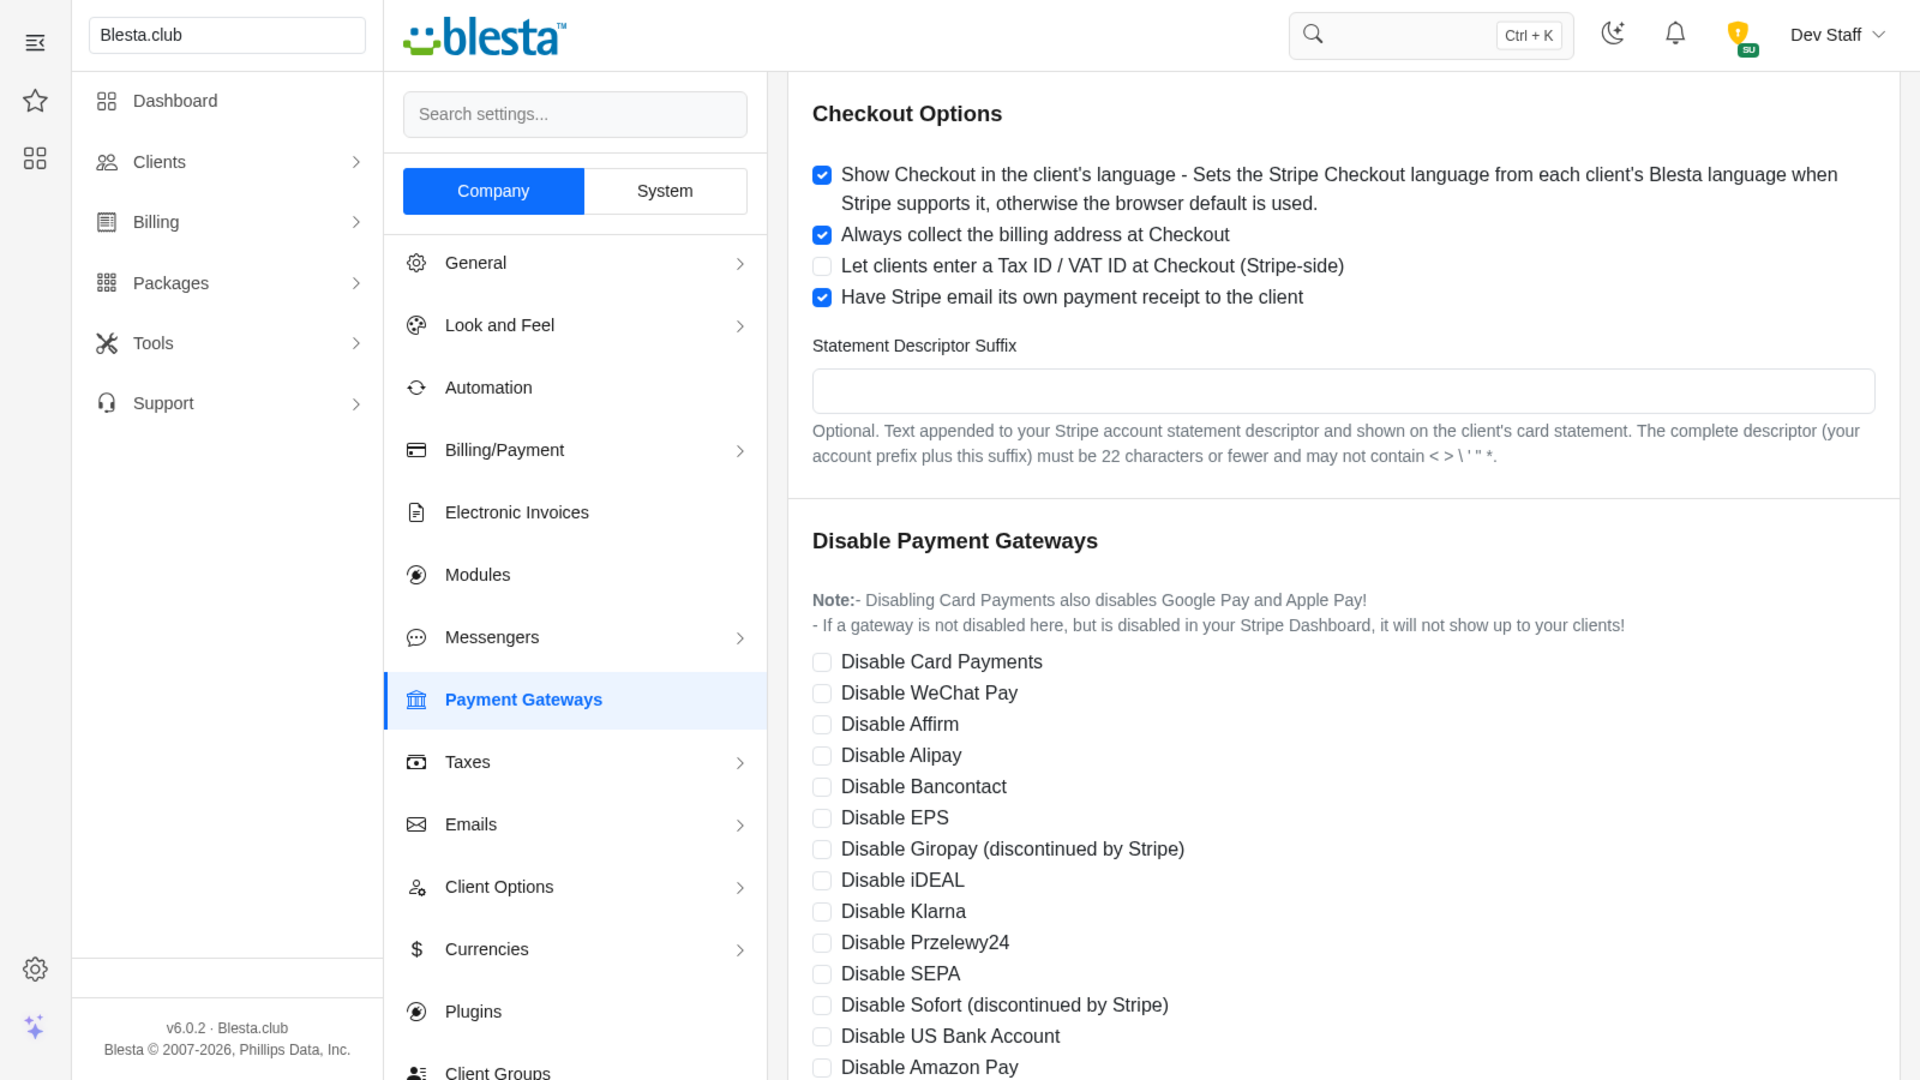Check Disable WeChat Pay
1920x1080 pixels.
coord(822,693)
